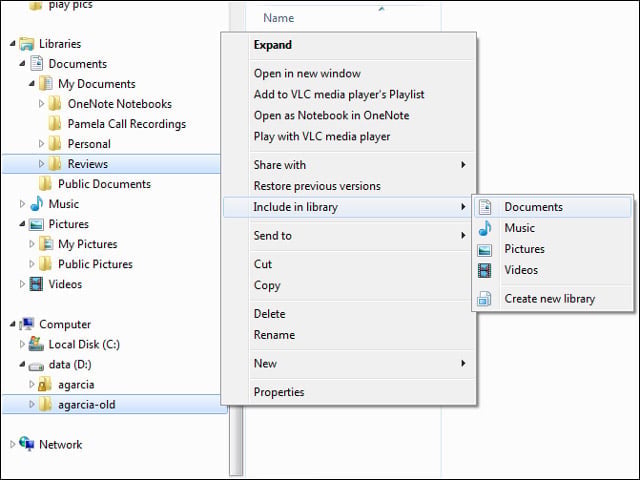This screenshot has width=640, height=480.
Task: Click the Create new library icon
Action: click(484, 299)
